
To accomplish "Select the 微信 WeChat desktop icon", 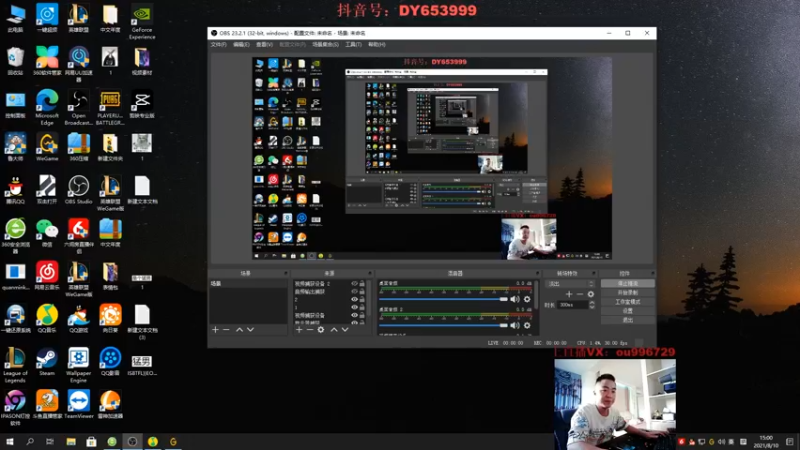I will [47, 233].
